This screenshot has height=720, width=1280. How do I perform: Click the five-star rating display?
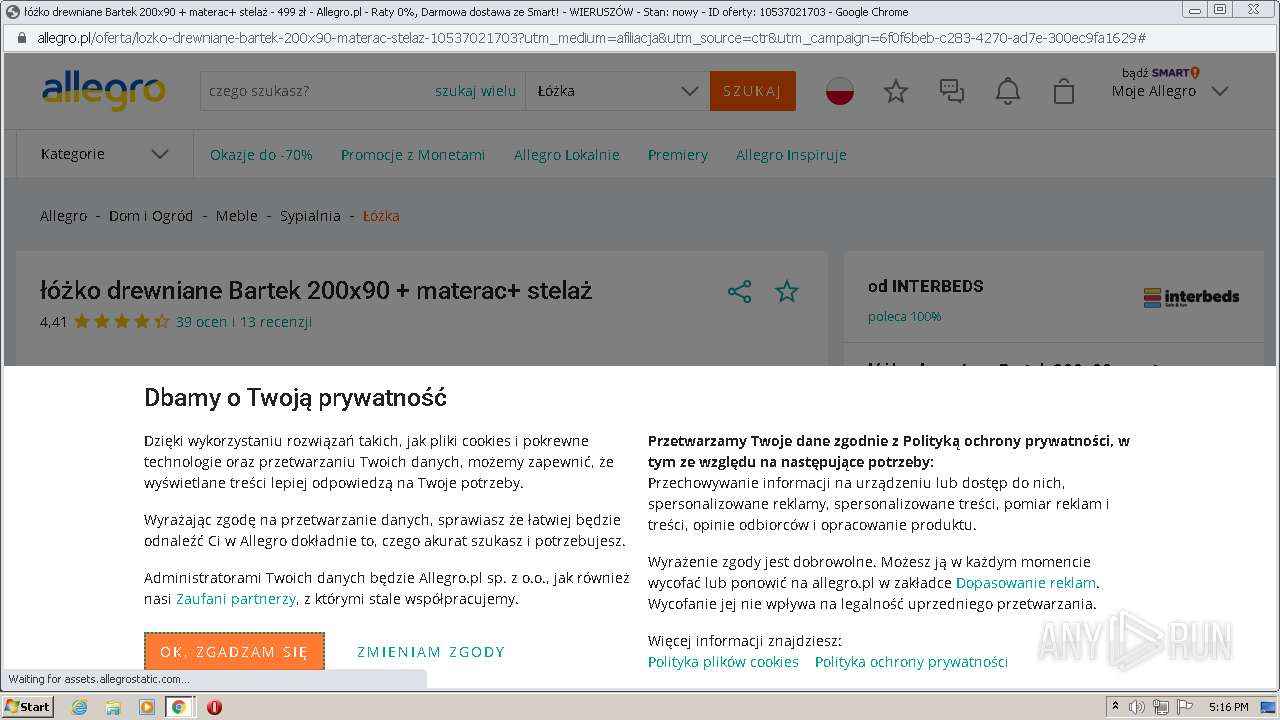122,322
